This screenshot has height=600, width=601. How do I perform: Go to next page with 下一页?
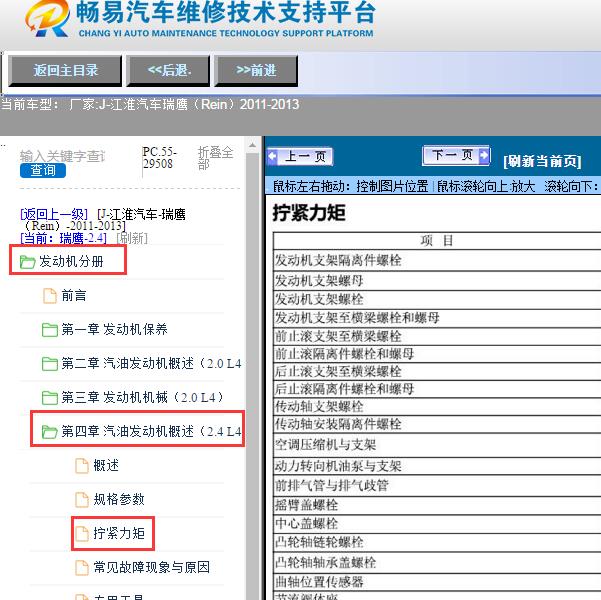[456, 155]
